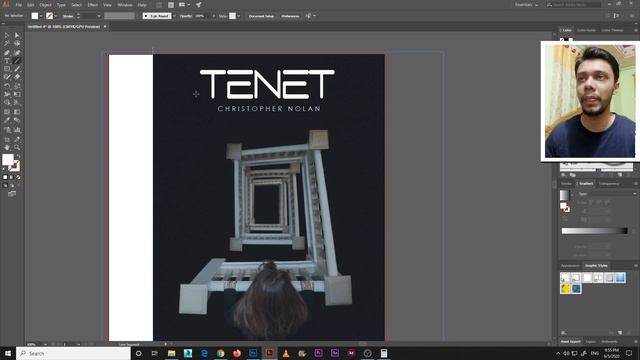Select the Zoom magnifier tool
640x360 pixels.
click(17, 147)
